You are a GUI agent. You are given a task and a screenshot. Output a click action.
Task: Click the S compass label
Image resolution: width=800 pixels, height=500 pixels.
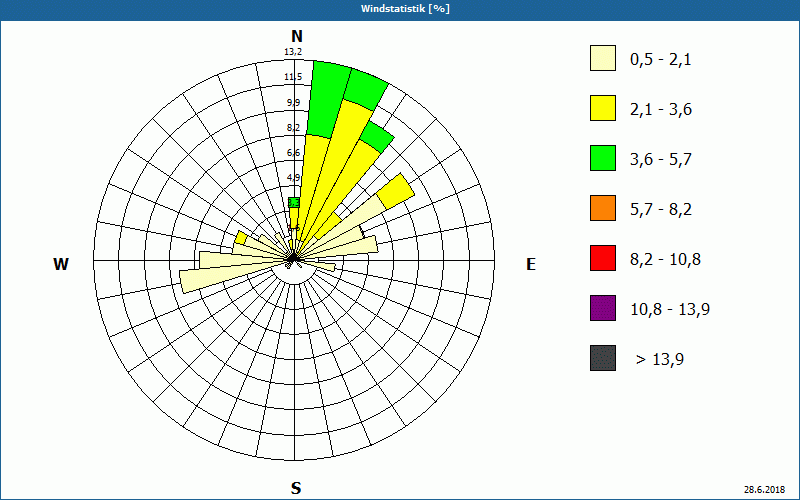coord(296,488)
